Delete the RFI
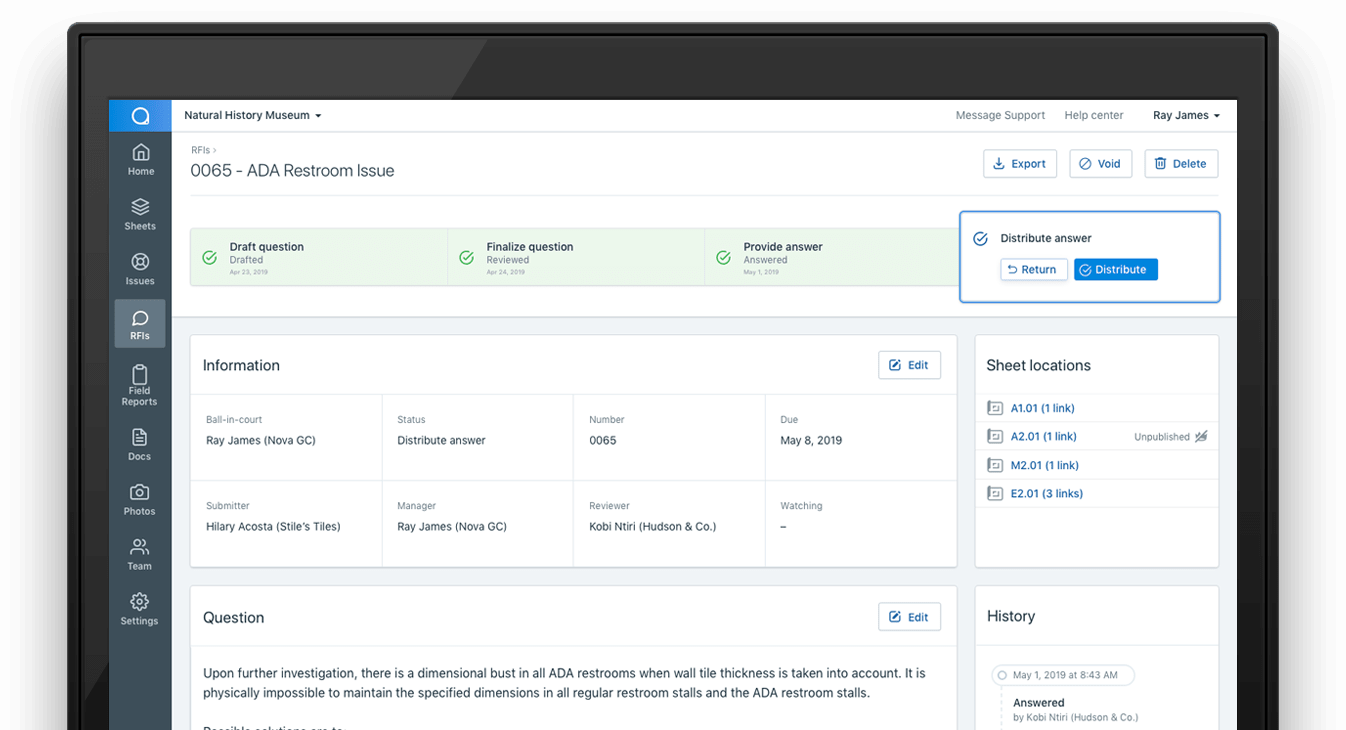The image size is (1346, 730). coord(1181,164)
